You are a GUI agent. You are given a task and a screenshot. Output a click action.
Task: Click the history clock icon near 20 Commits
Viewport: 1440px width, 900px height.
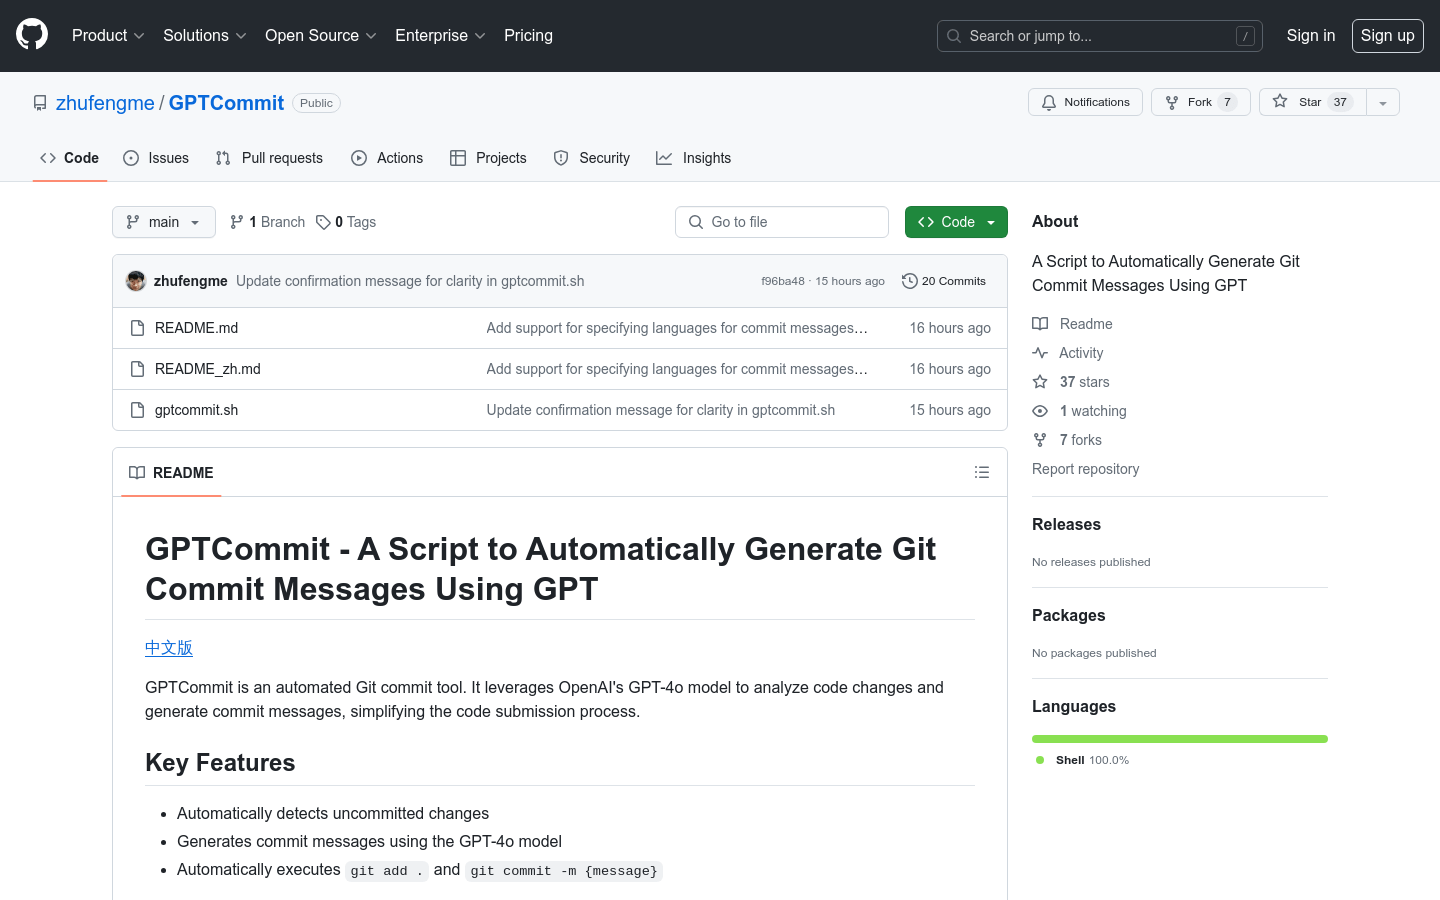point(909,281)
